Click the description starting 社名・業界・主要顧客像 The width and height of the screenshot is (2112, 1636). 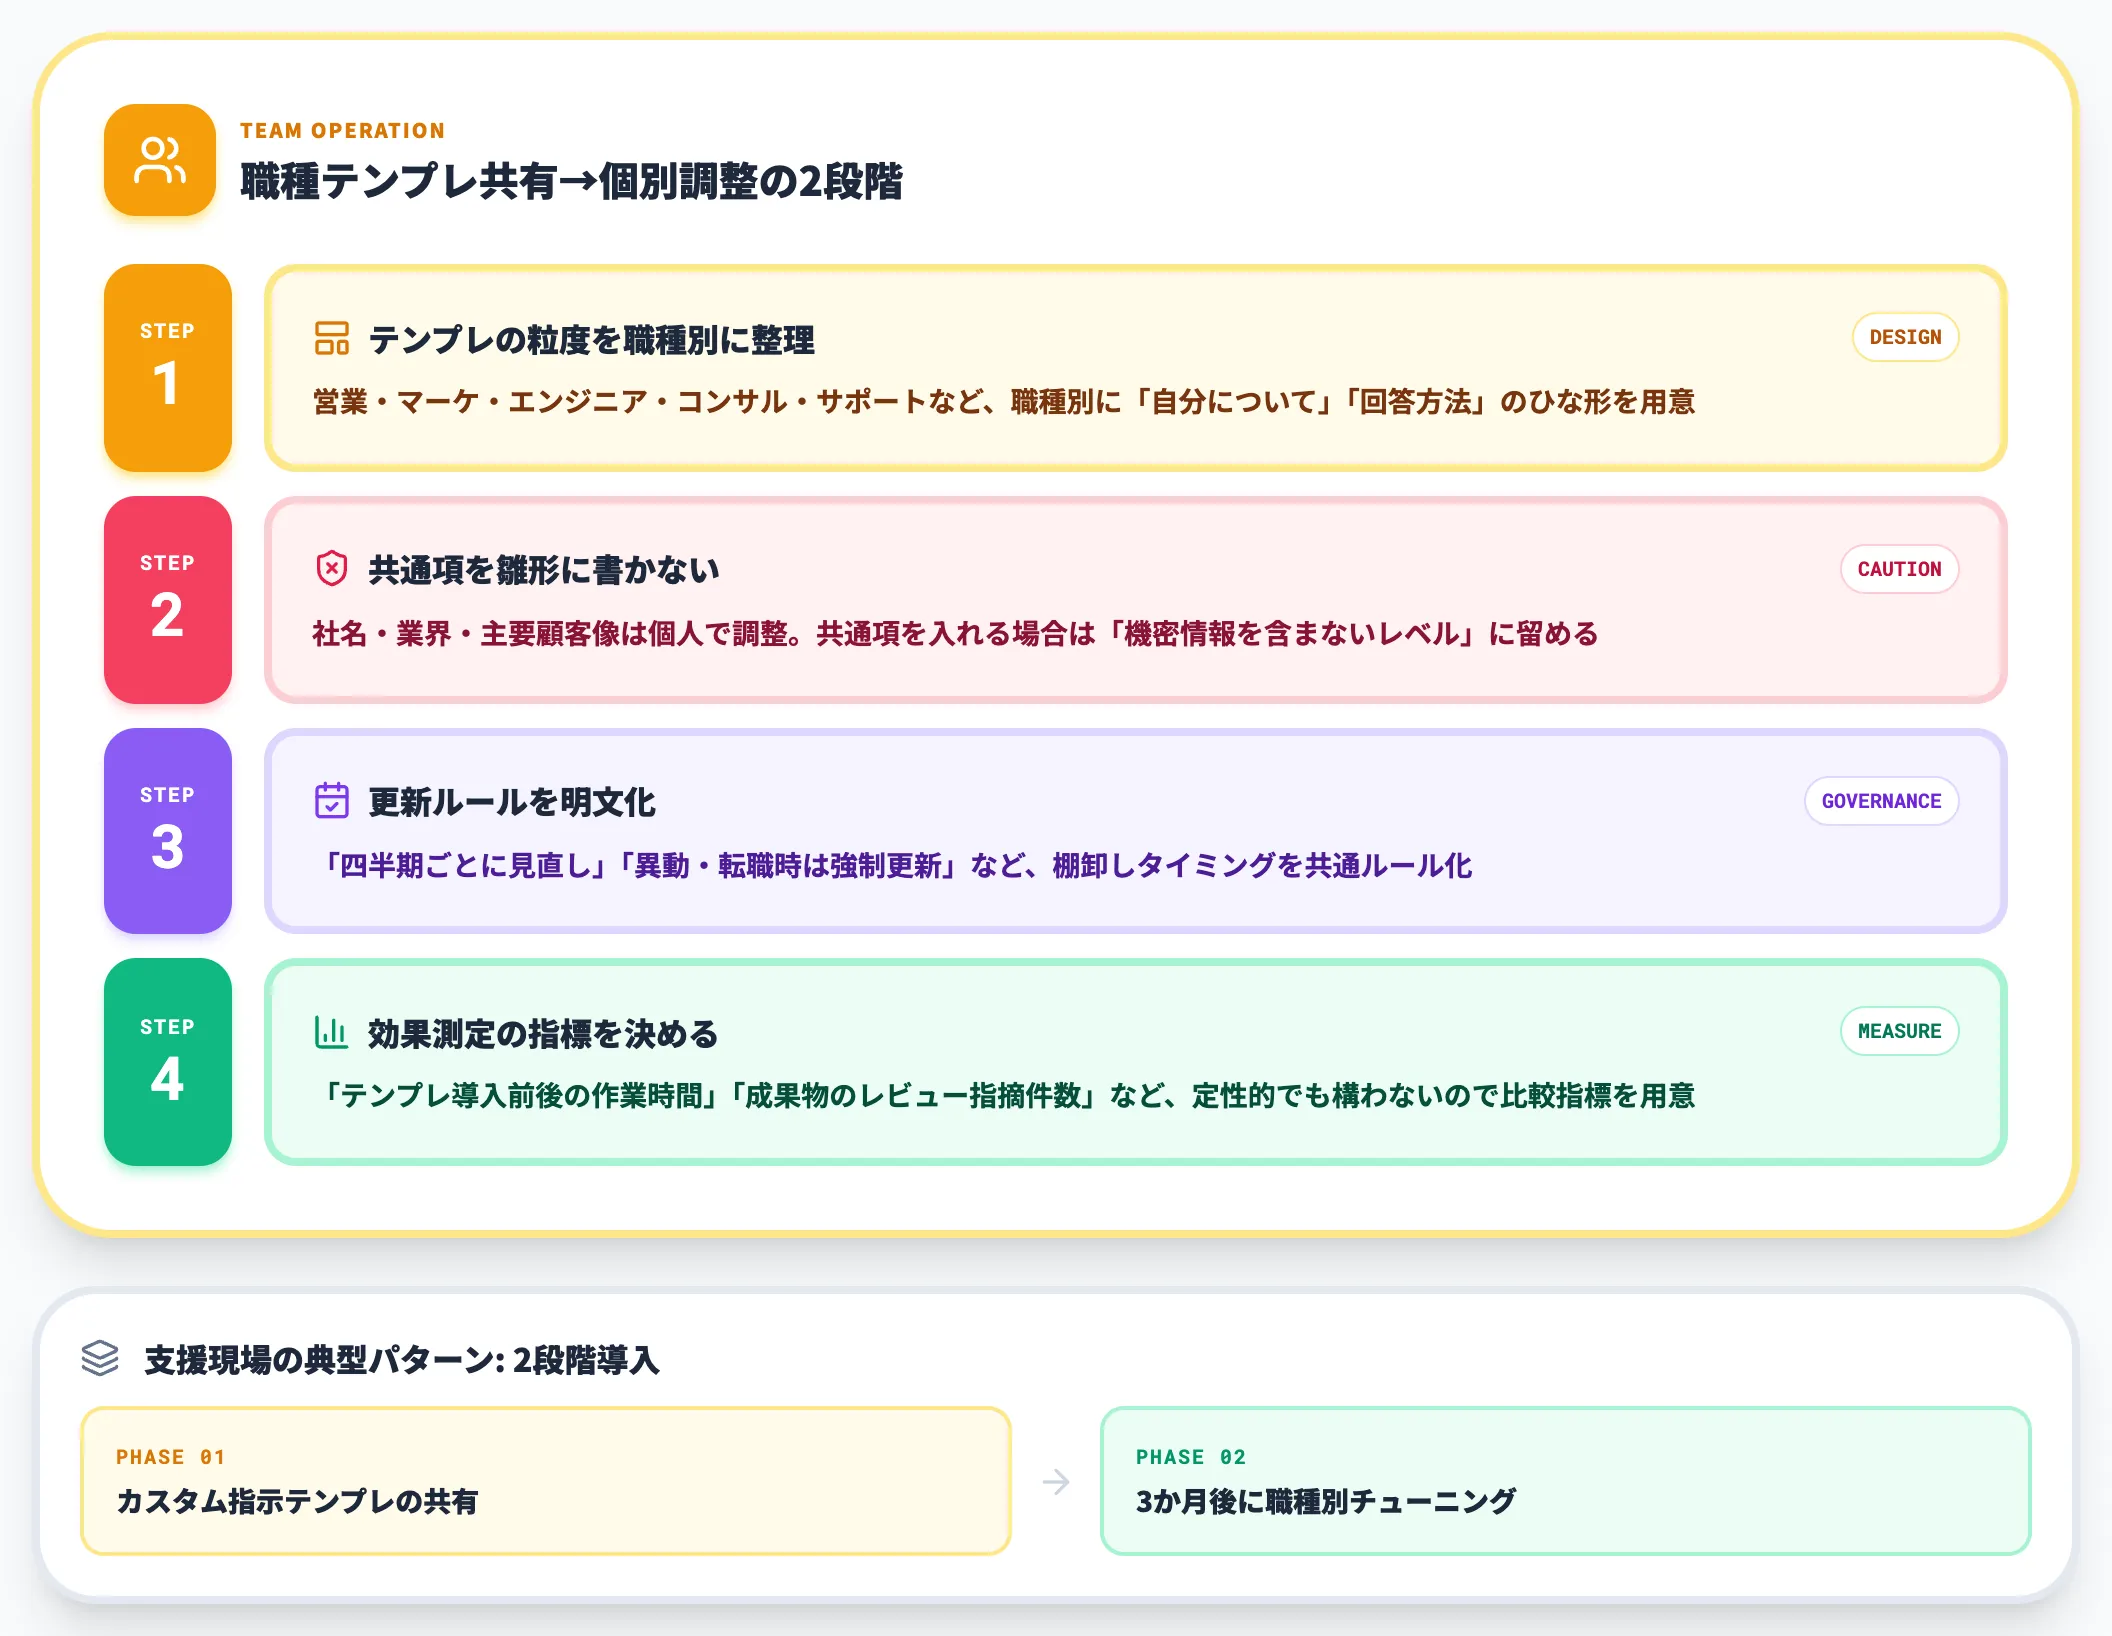(x=955, y=634)
